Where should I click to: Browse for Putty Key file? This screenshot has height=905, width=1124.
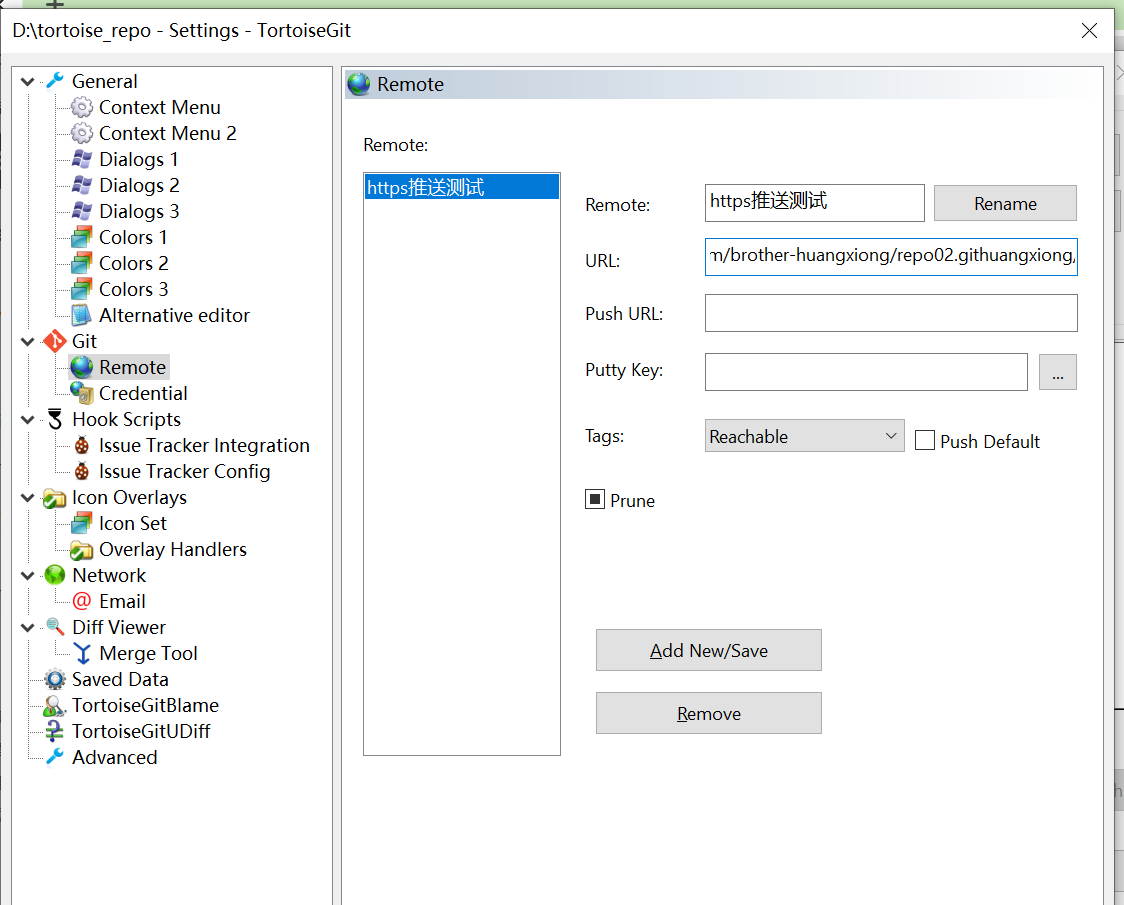[x=1058, y=372]
